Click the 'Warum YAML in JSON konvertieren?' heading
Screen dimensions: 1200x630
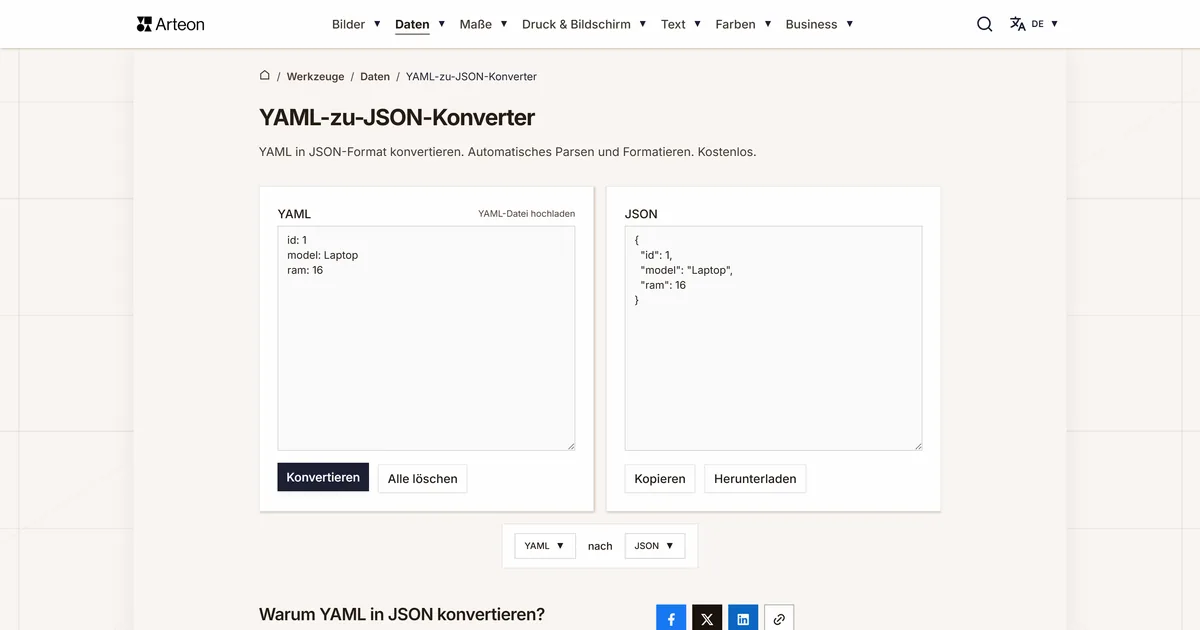click(402, 614)
